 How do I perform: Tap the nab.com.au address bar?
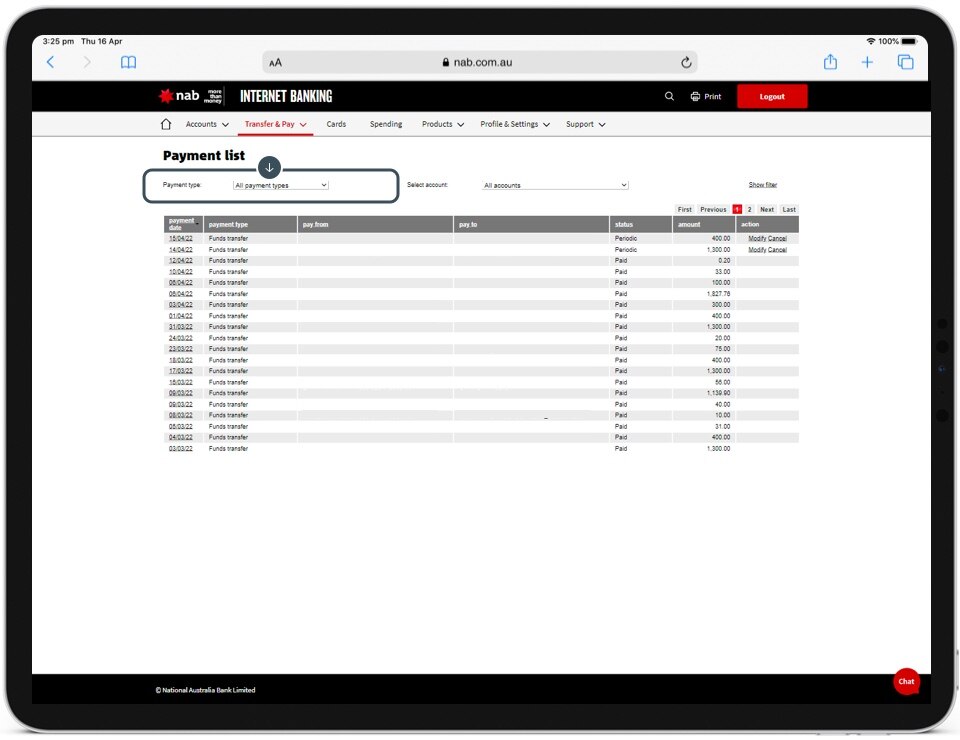(x=480, y=62)
